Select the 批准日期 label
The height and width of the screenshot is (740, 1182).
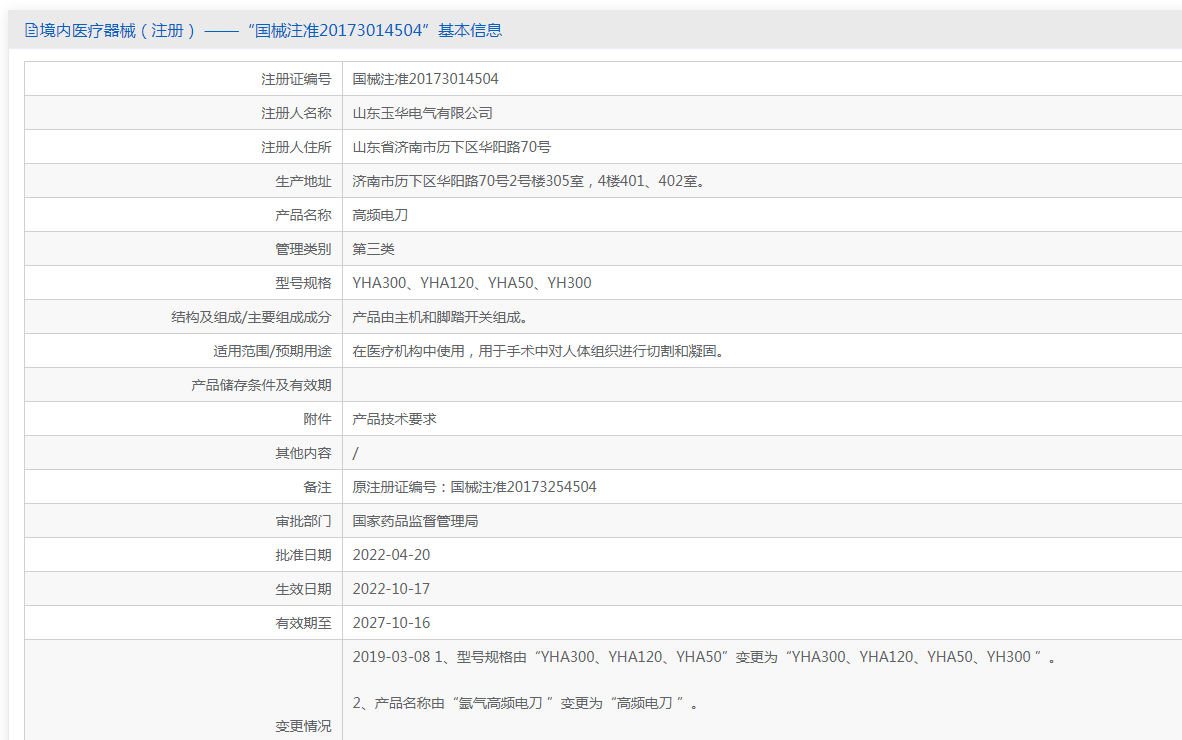pyautogui.click(x=303, y=555)
